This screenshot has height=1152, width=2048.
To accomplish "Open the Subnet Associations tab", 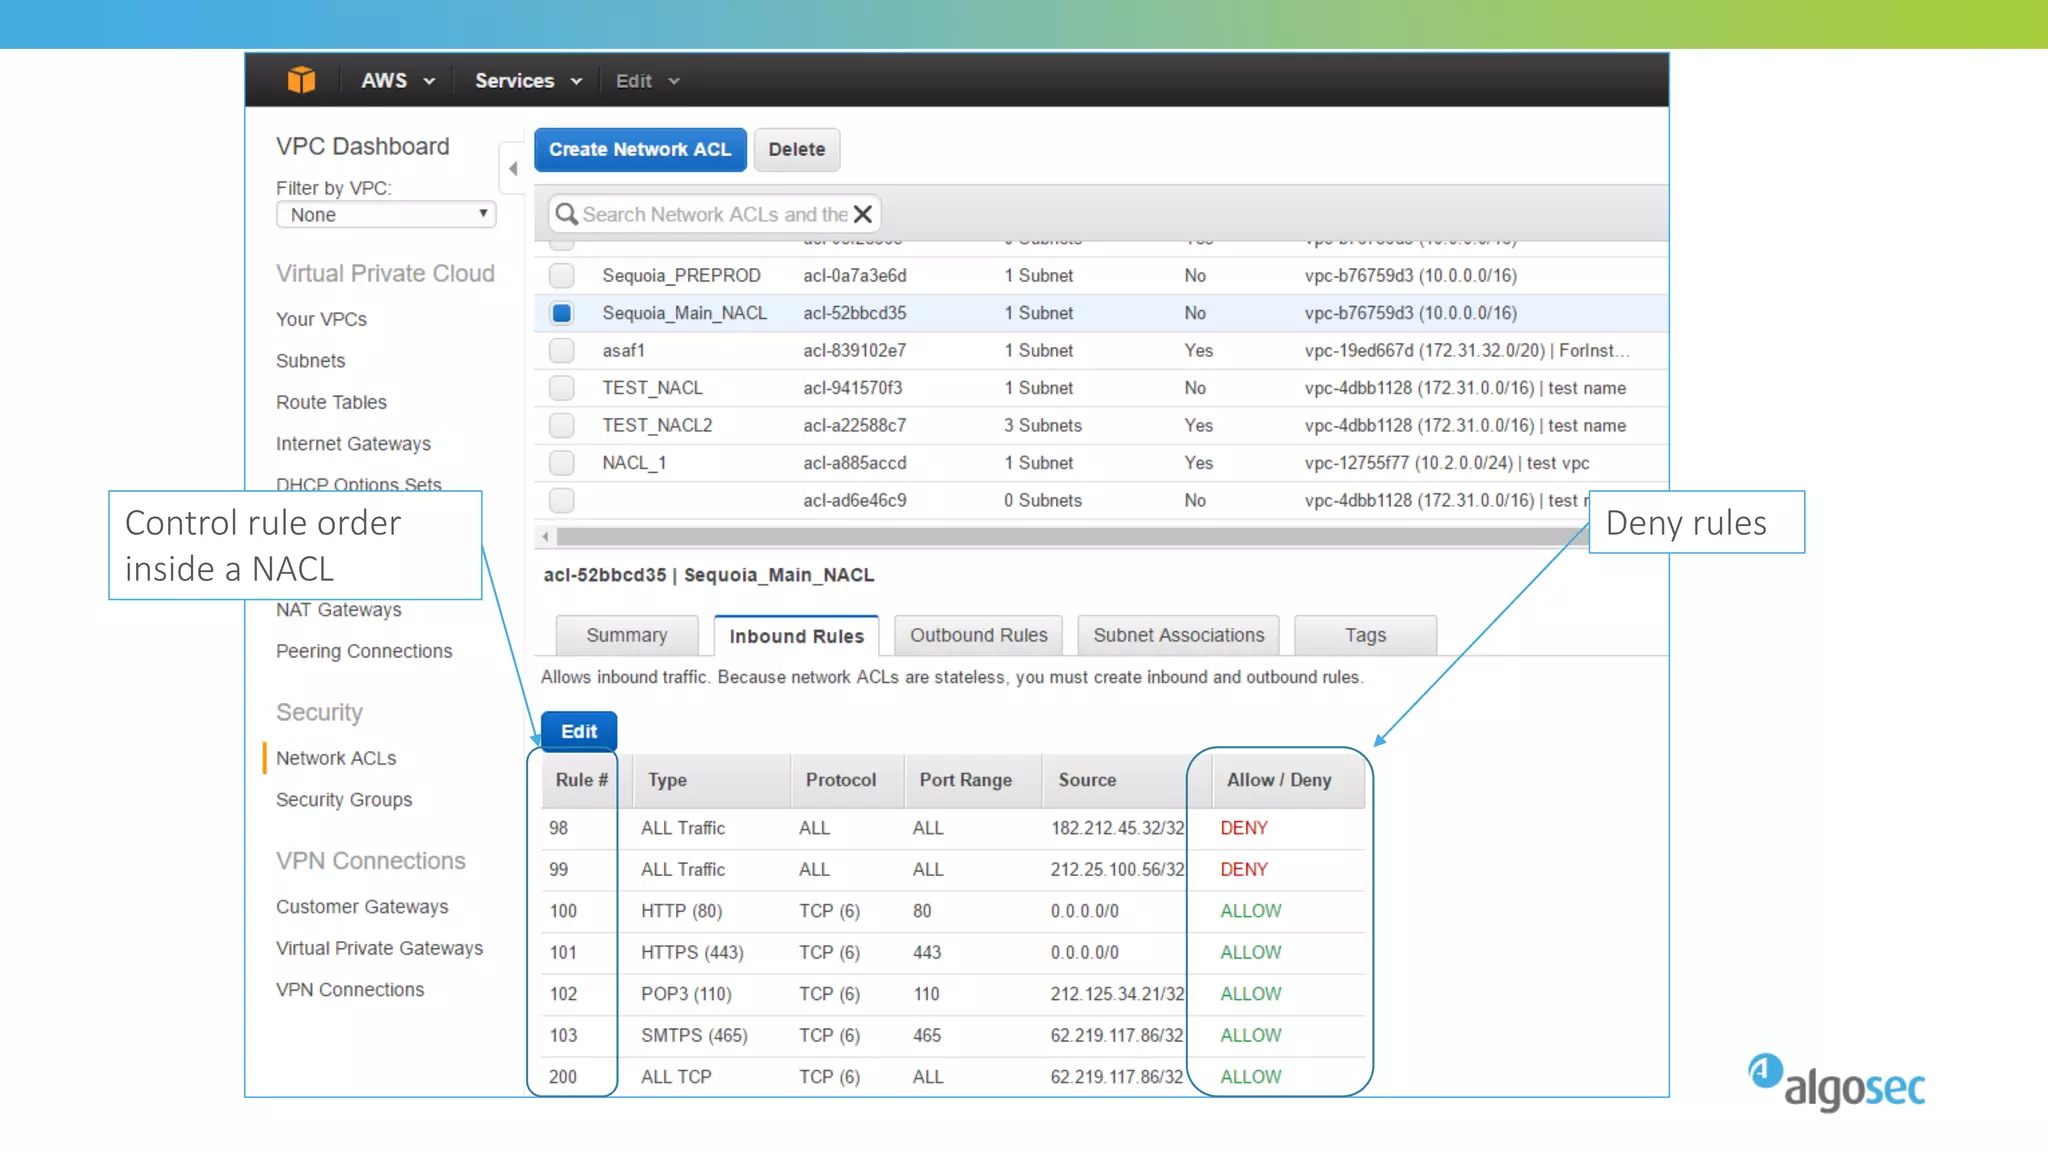I will click(x=1178, y=636).
